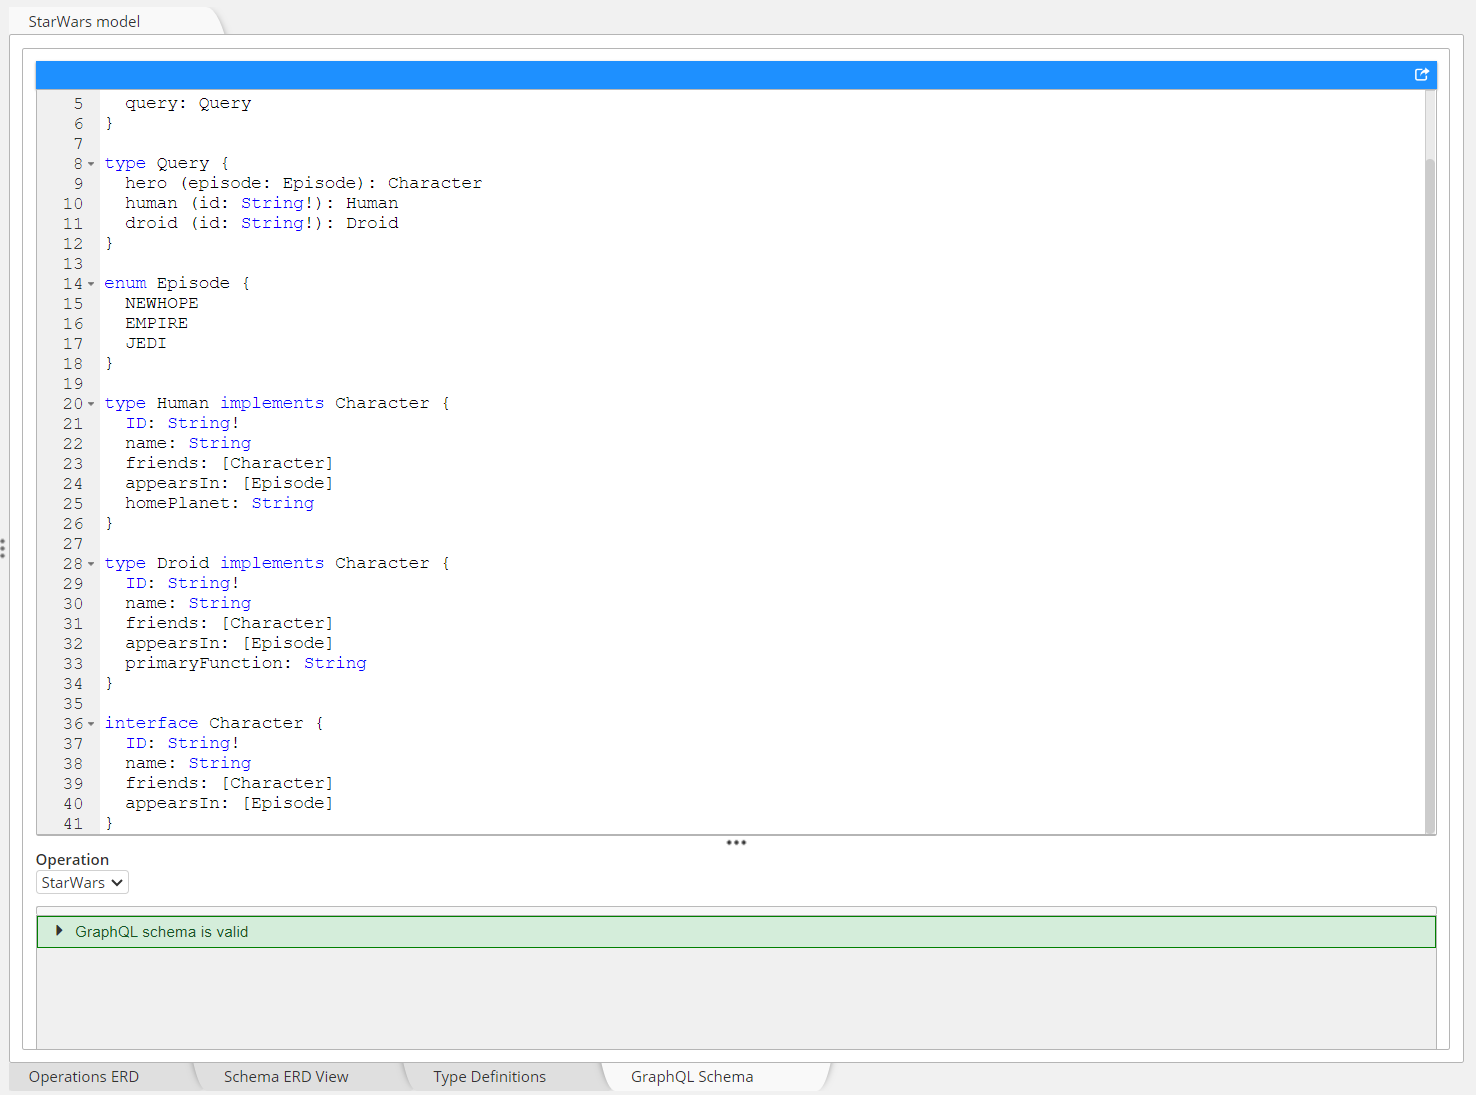Fold the type Human block at line 20

click(91, 404)
